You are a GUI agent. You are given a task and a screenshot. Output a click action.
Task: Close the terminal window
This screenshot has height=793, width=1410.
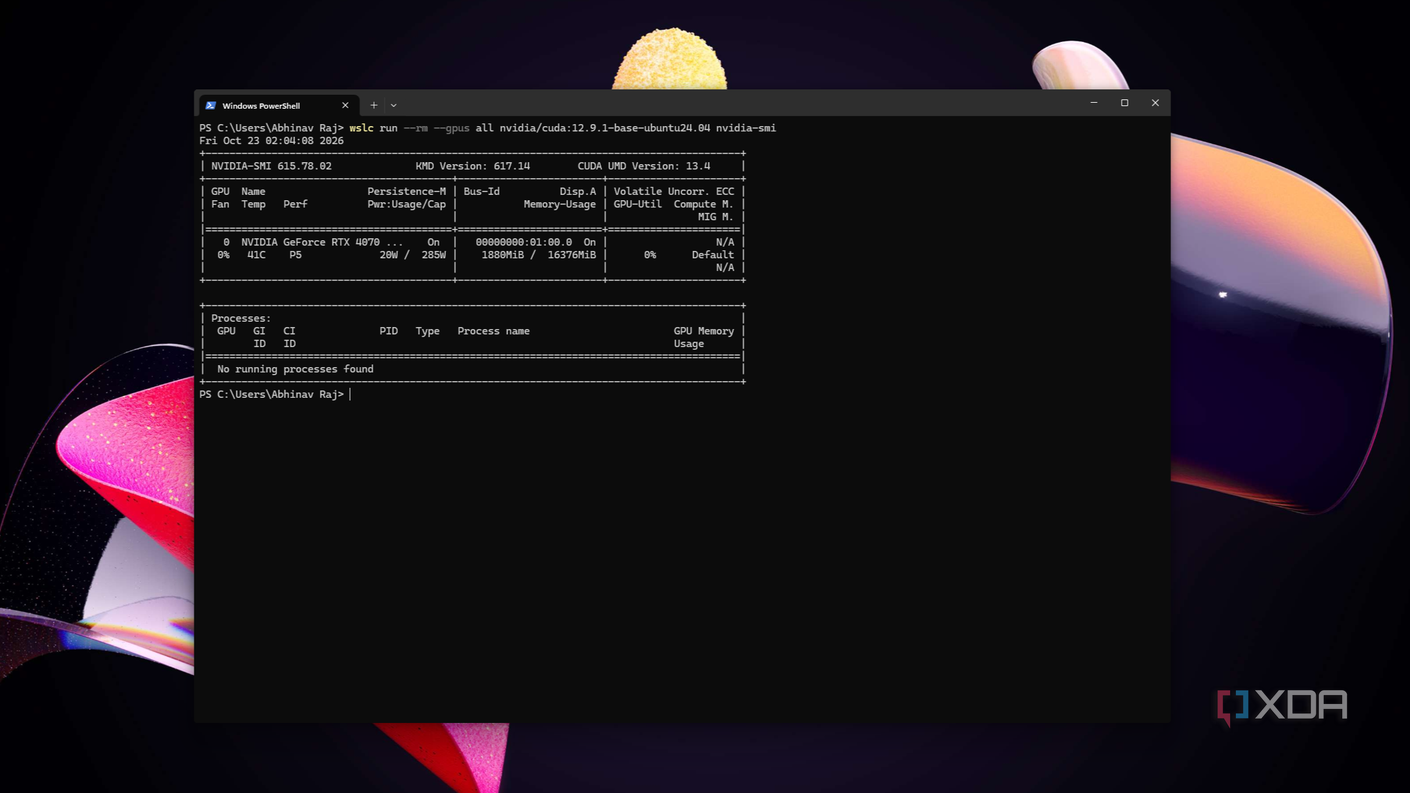click(1155, 103)
